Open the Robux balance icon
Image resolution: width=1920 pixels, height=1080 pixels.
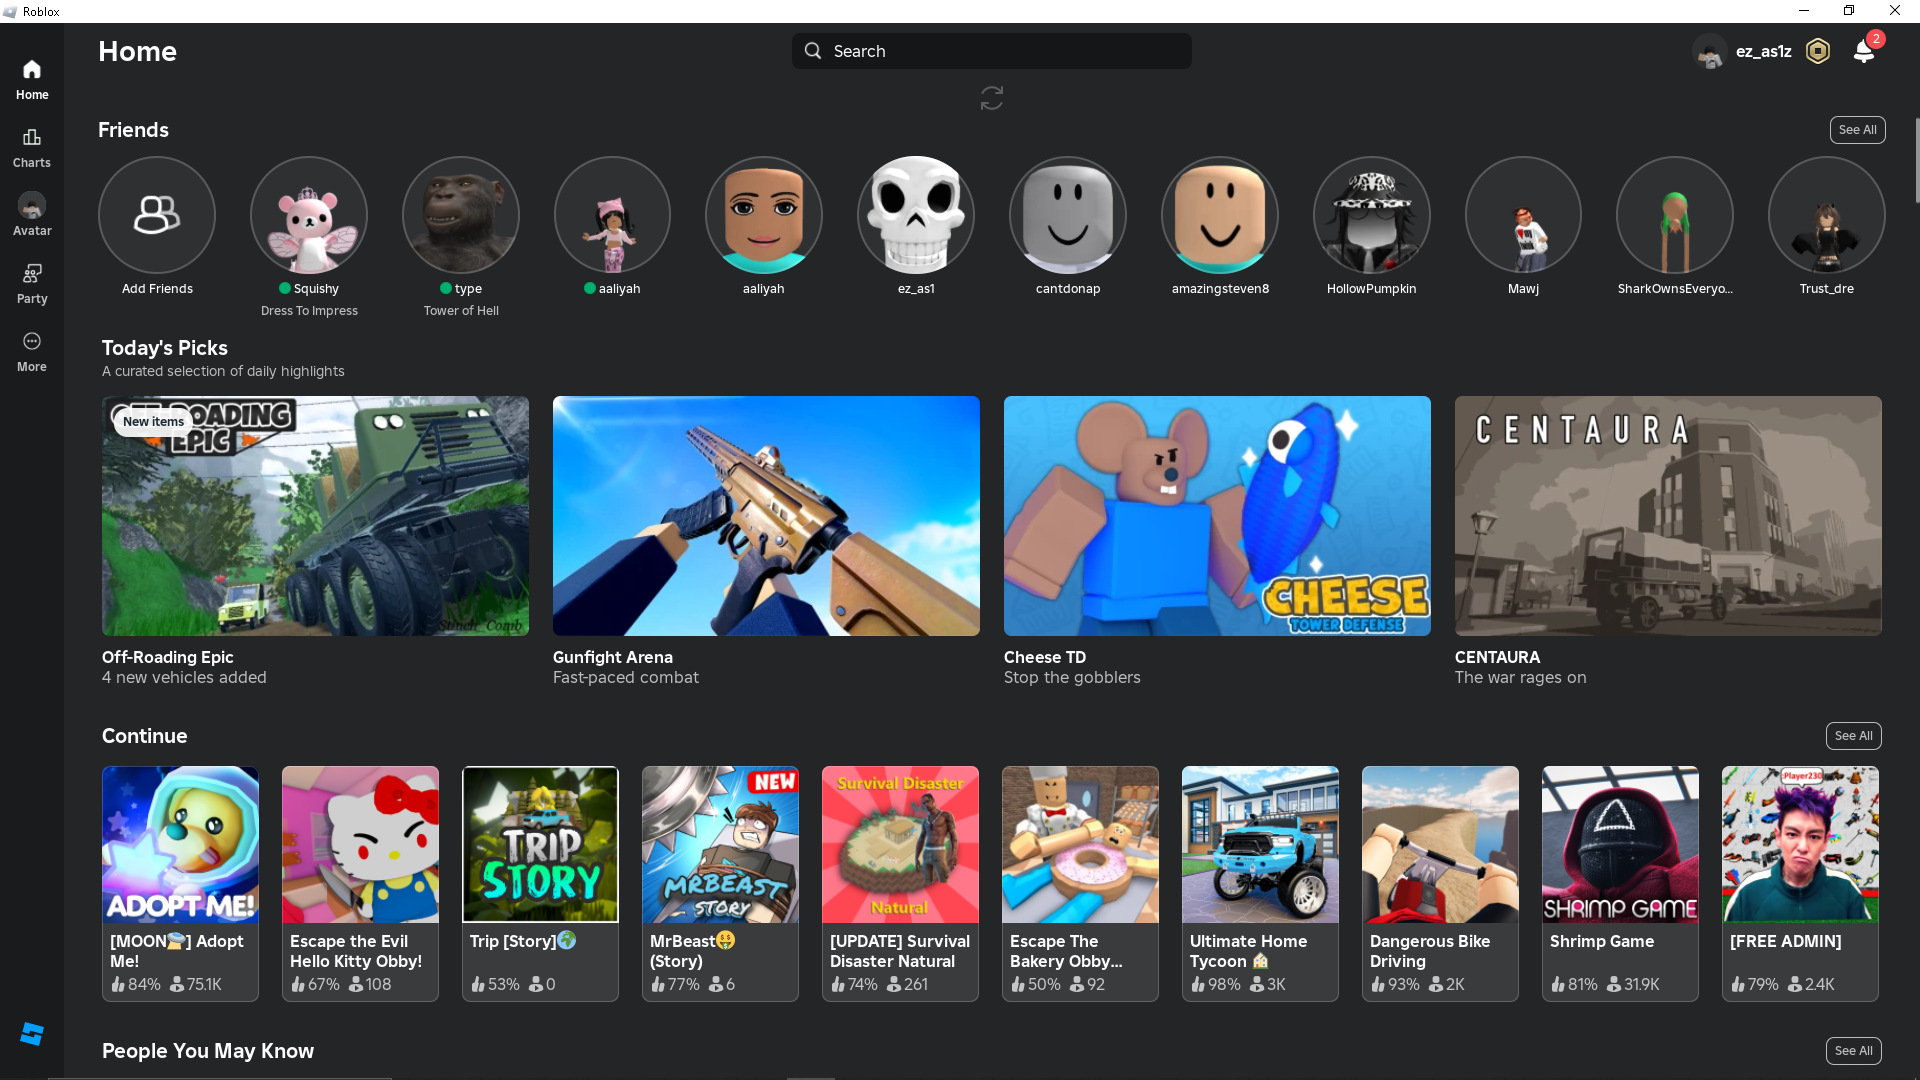[1818, 51]
